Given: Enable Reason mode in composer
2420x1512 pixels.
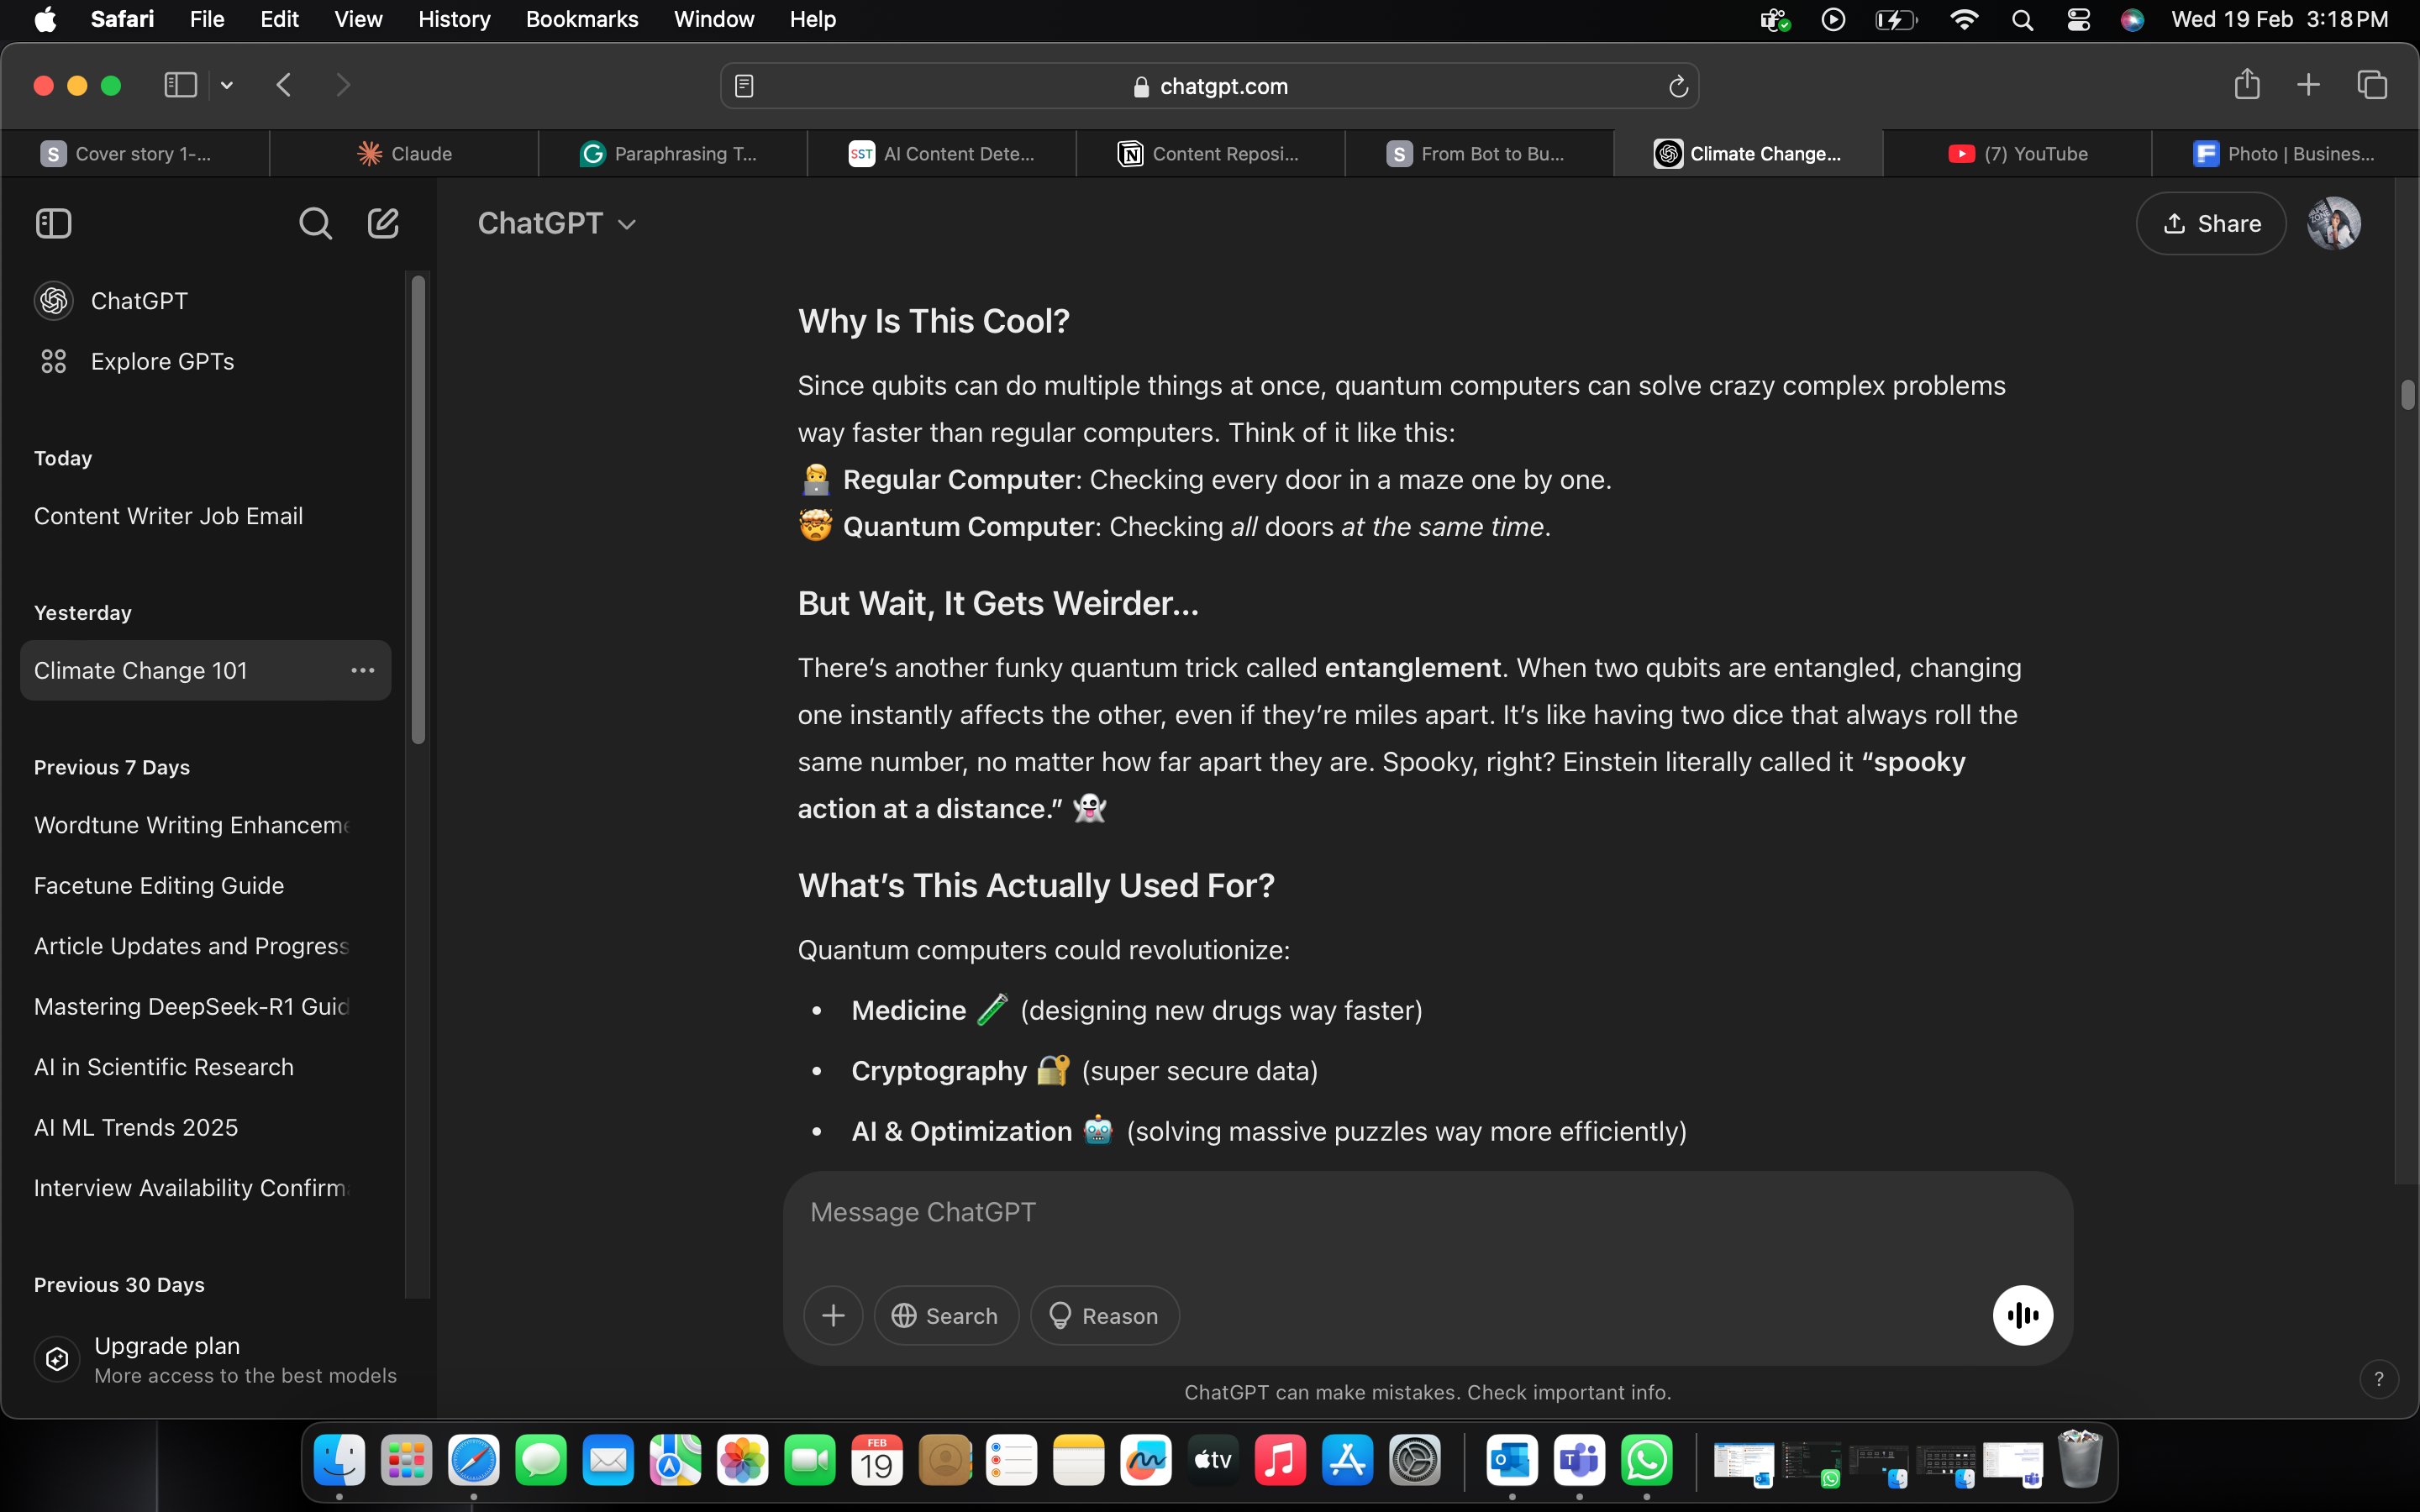Looking at the screenshot, I should (x=1104, y=1315).
